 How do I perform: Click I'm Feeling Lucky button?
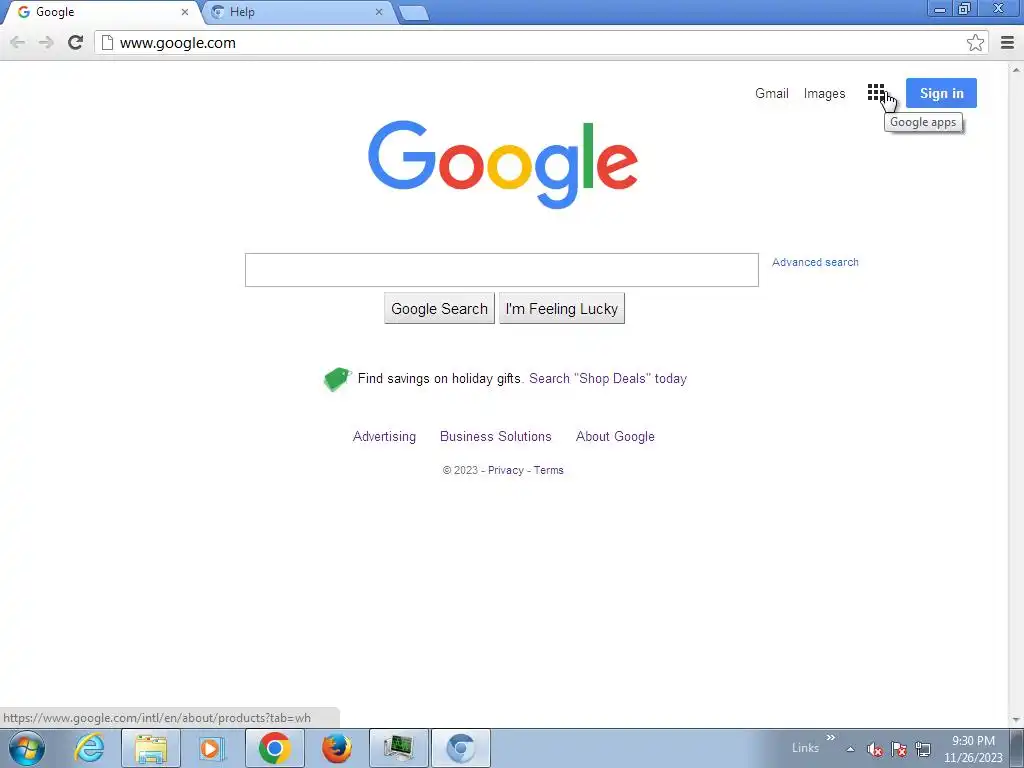point(562,308)
